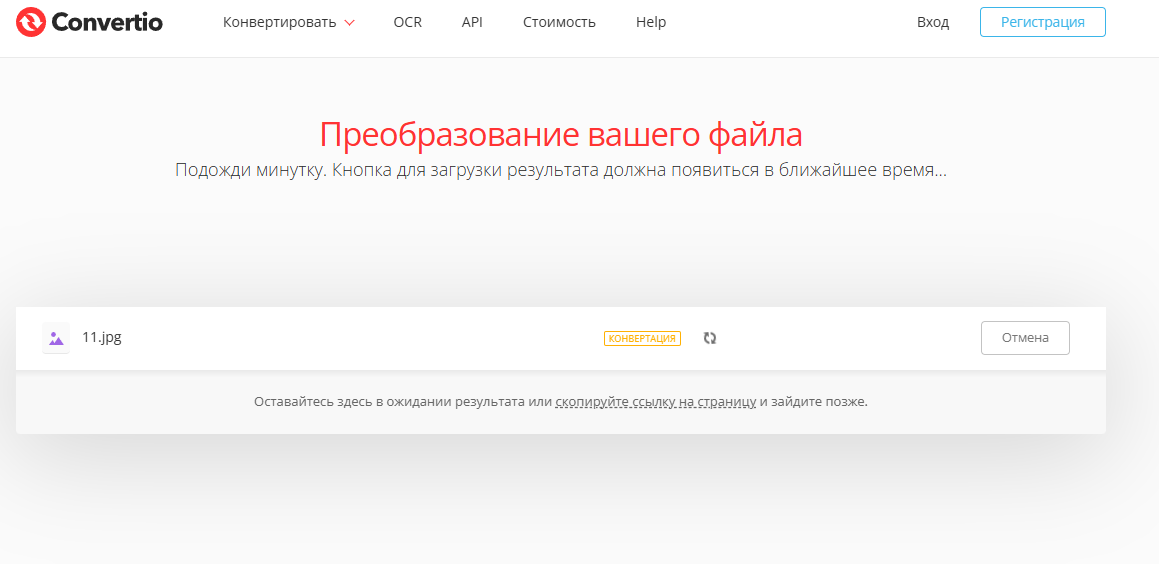
Task: Open the Стоимость pricing page
Action: (x=559, y=22)
